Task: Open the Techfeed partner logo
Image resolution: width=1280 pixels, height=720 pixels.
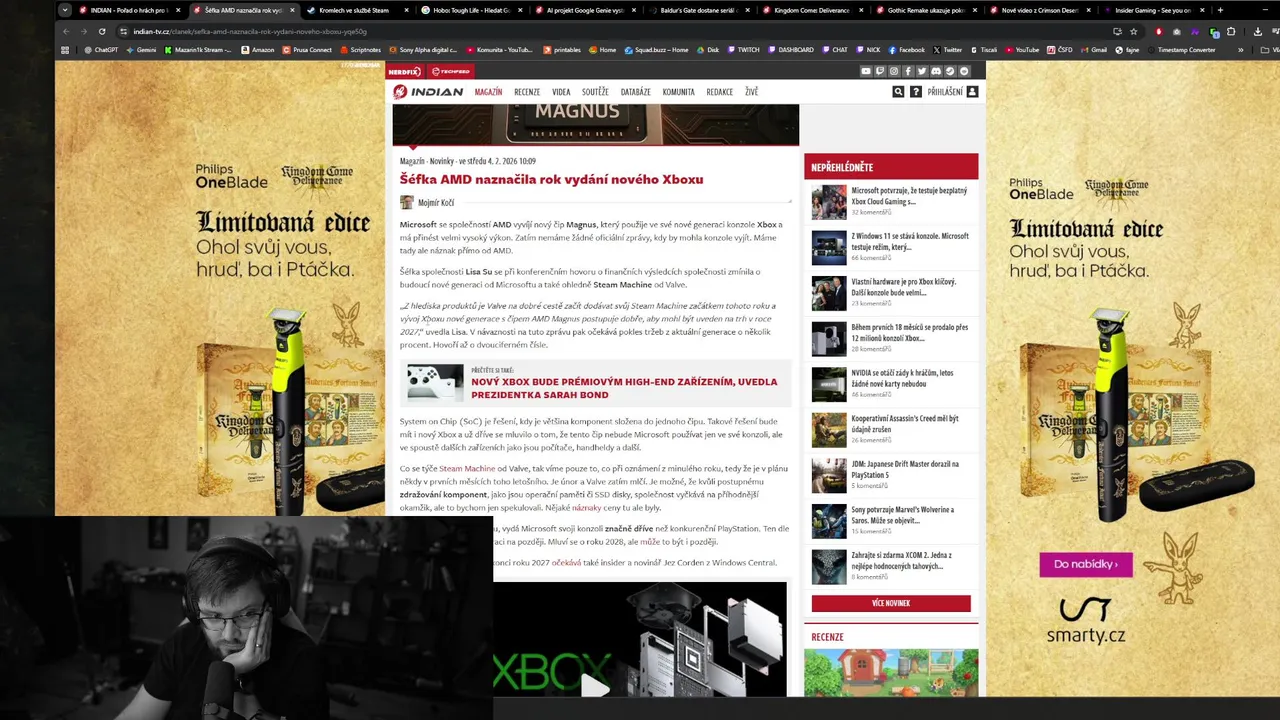Action: coord(450,71)
